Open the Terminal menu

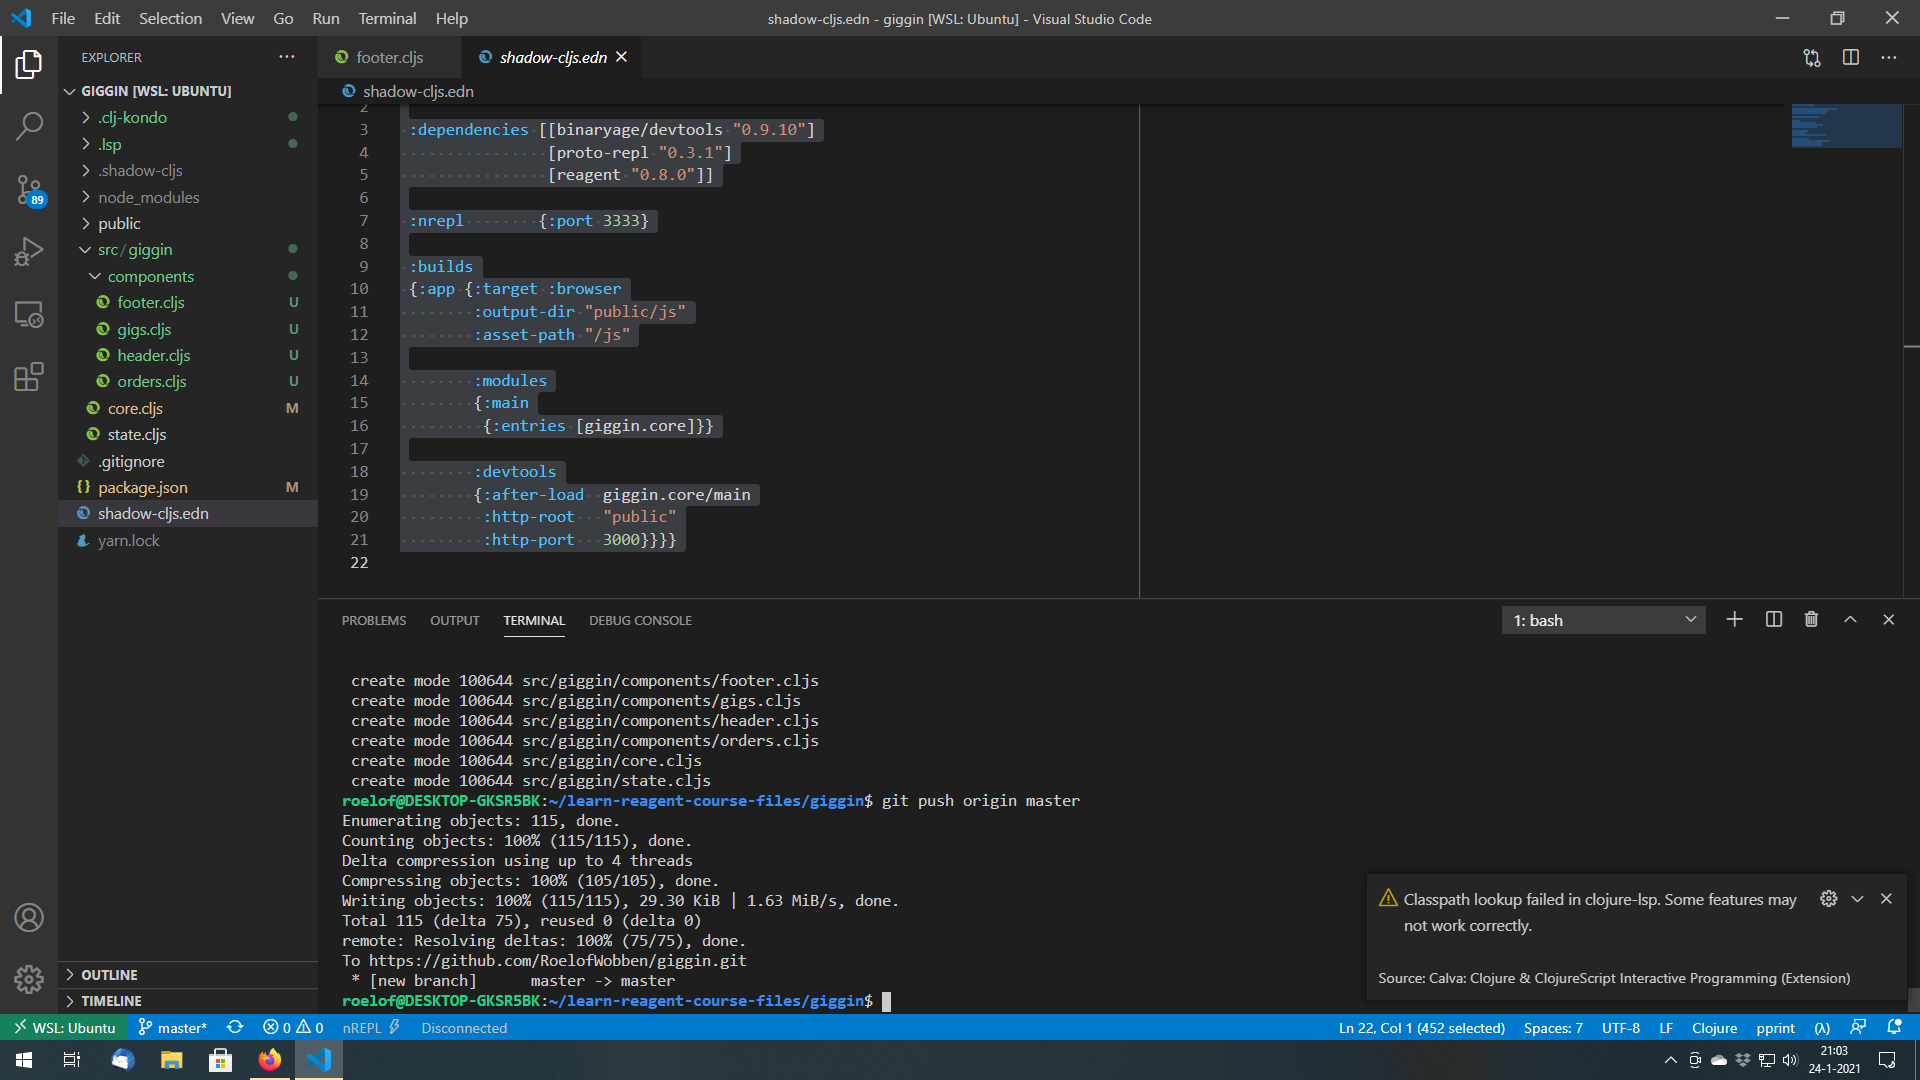(x=386, y=18)
